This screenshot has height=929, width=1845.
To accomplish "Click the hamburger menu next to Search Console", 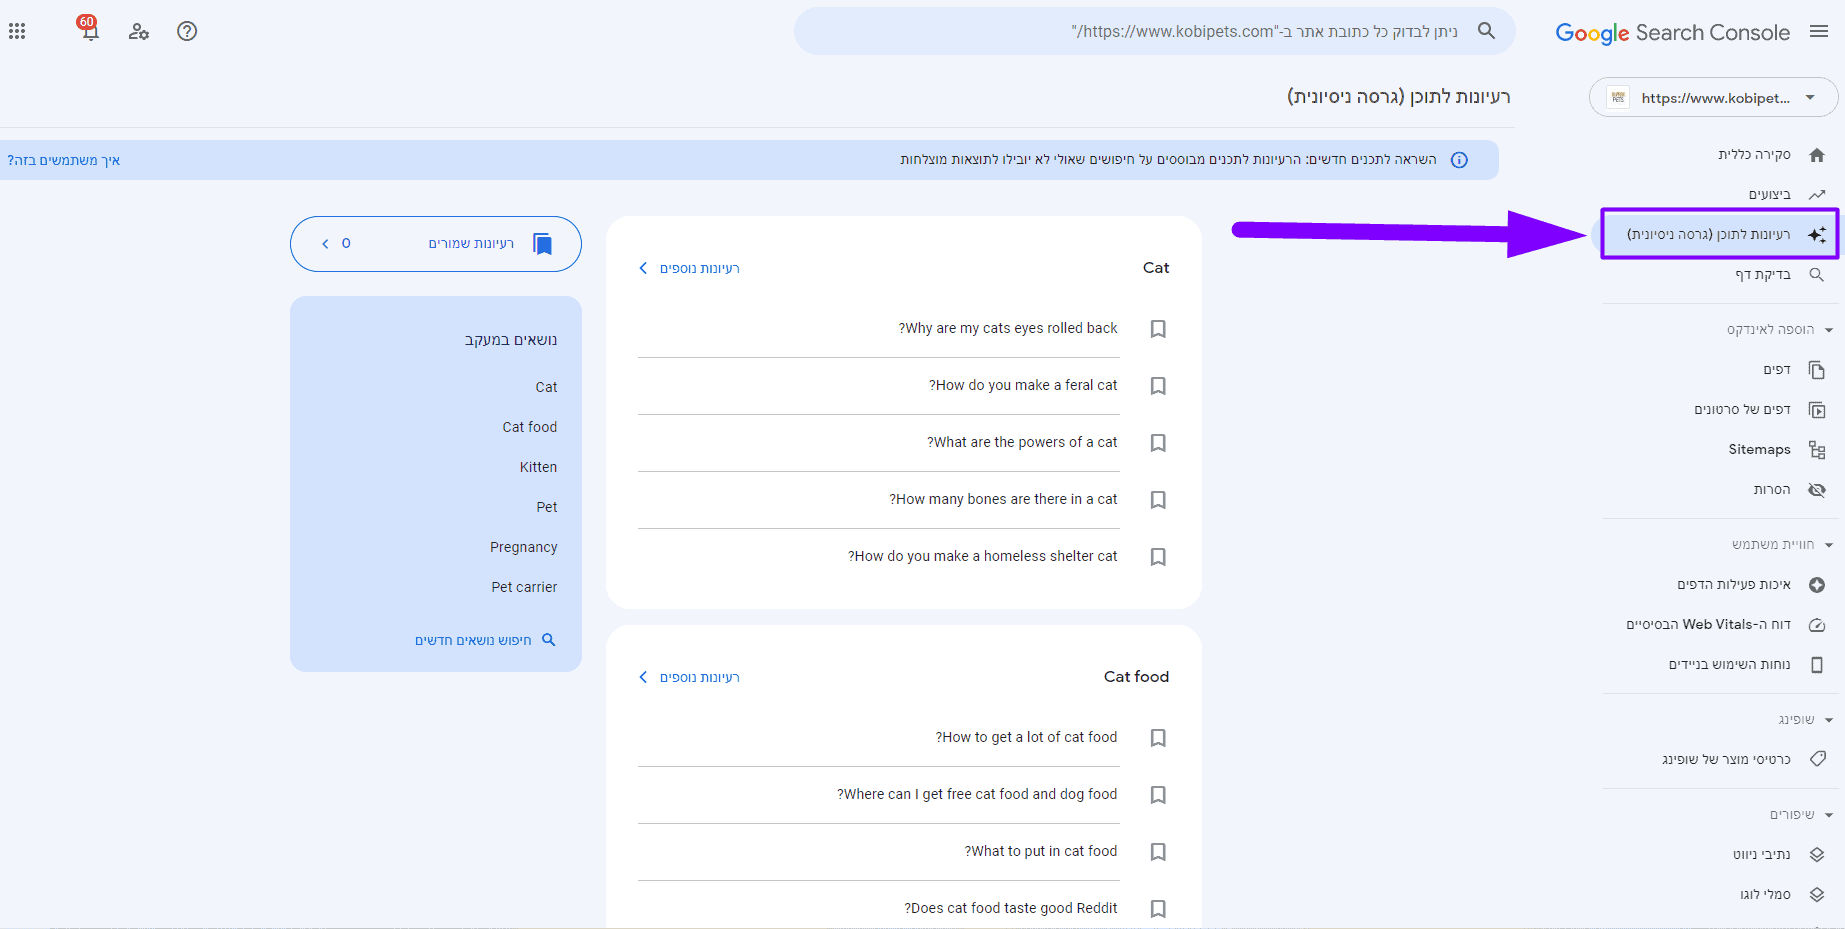I will click(1819, 32).
